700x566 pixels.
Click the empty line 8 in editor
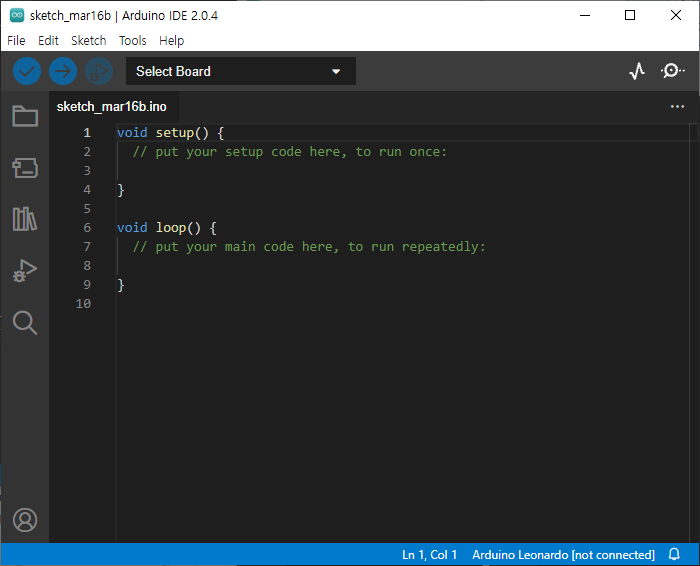pos(402,266)
